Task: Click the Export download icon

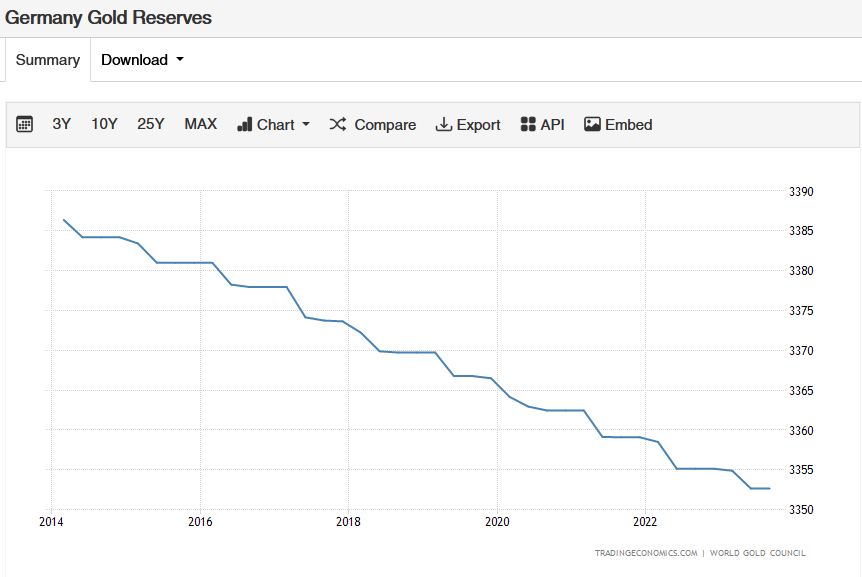Action: [x=444, y=125]
